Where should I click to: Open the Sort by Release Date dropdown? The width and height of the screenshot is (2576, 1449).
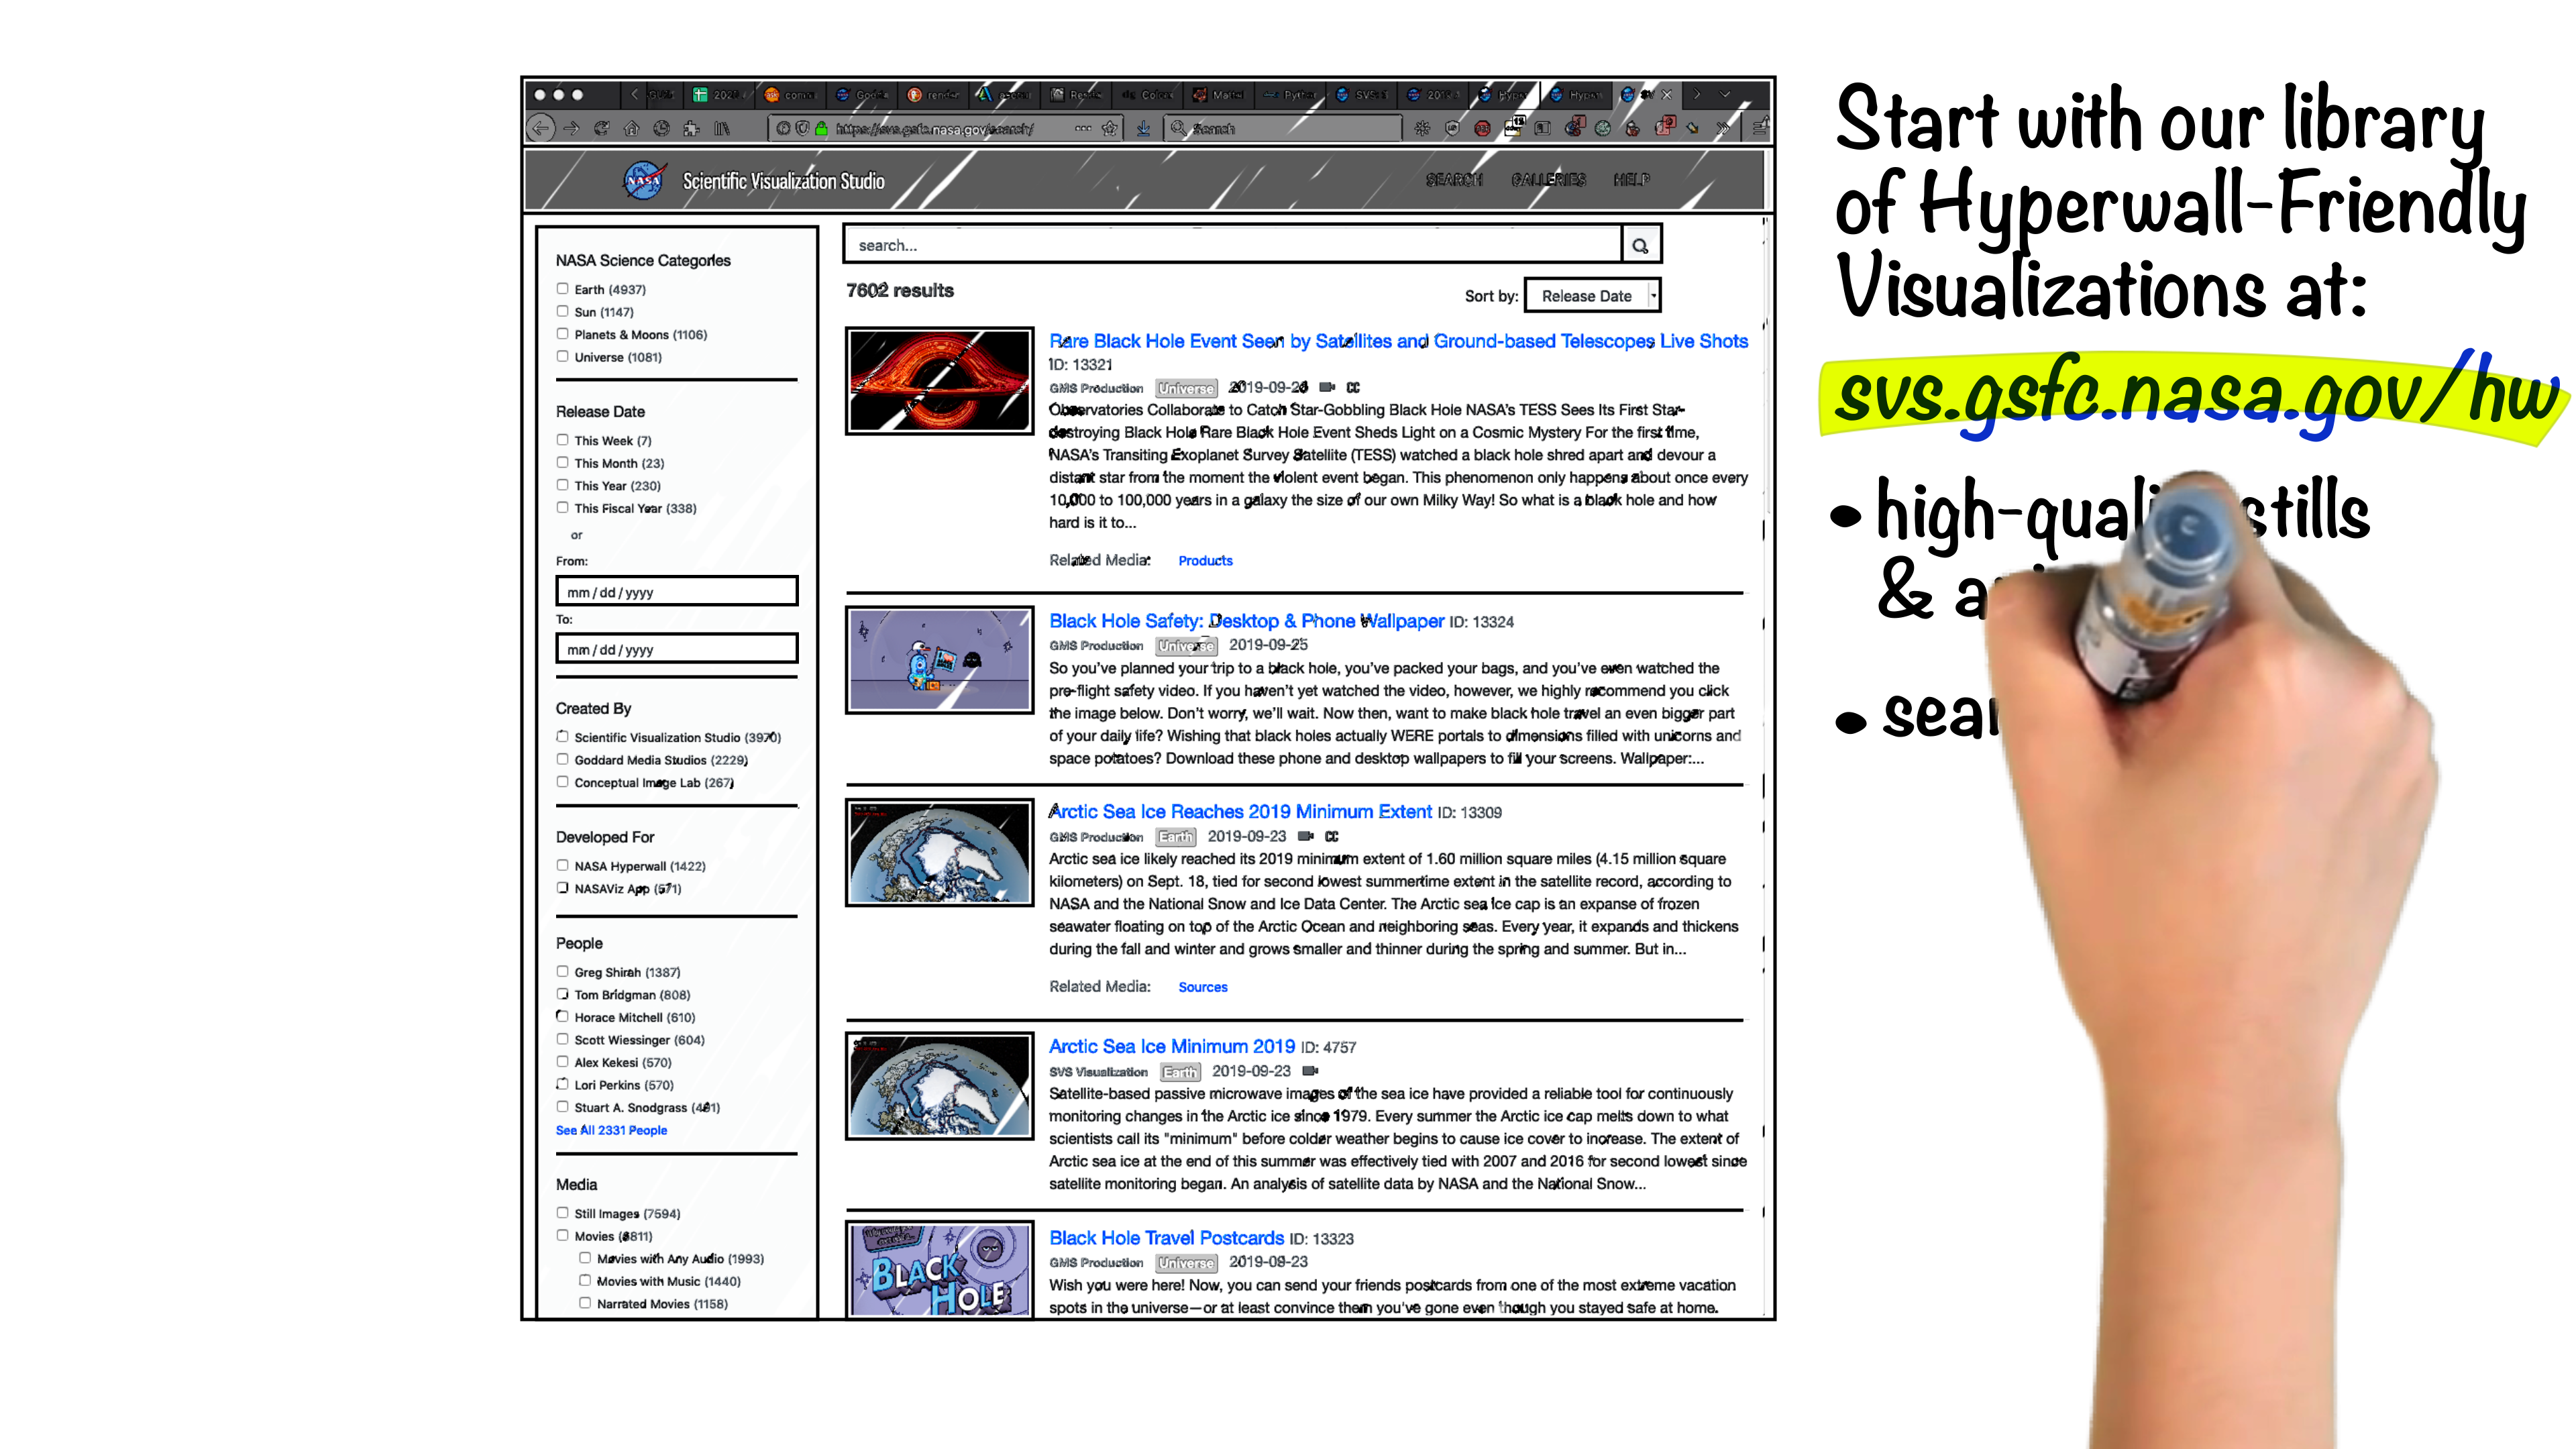point(1593,295)
